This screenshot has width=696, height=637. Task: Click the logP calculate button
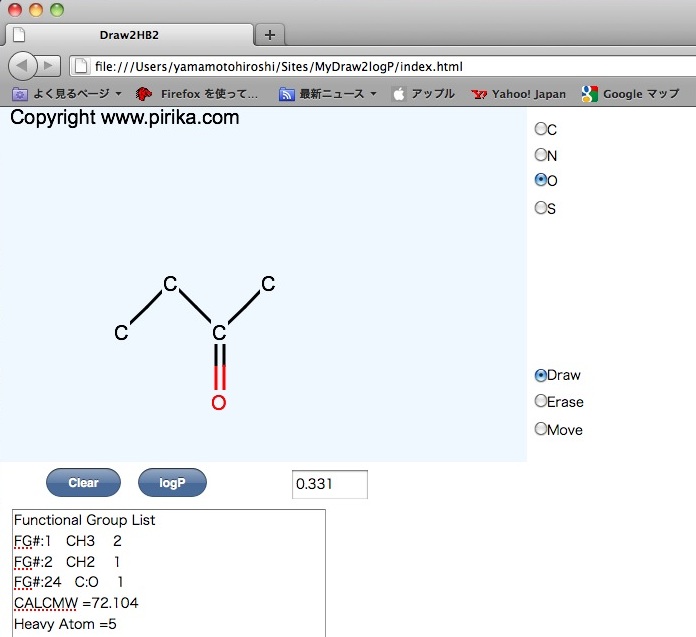click(x=172, y=483)
